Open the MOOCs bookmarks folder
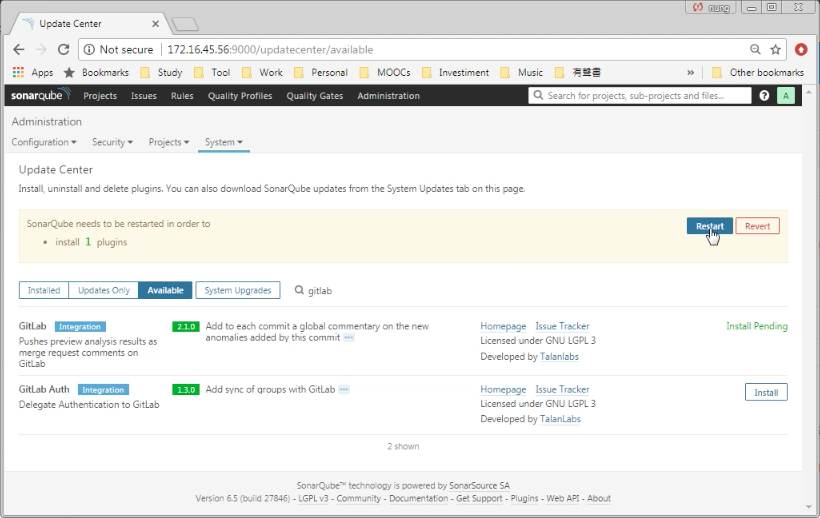This screenshot has height=518, width=820. coord(385,73)
